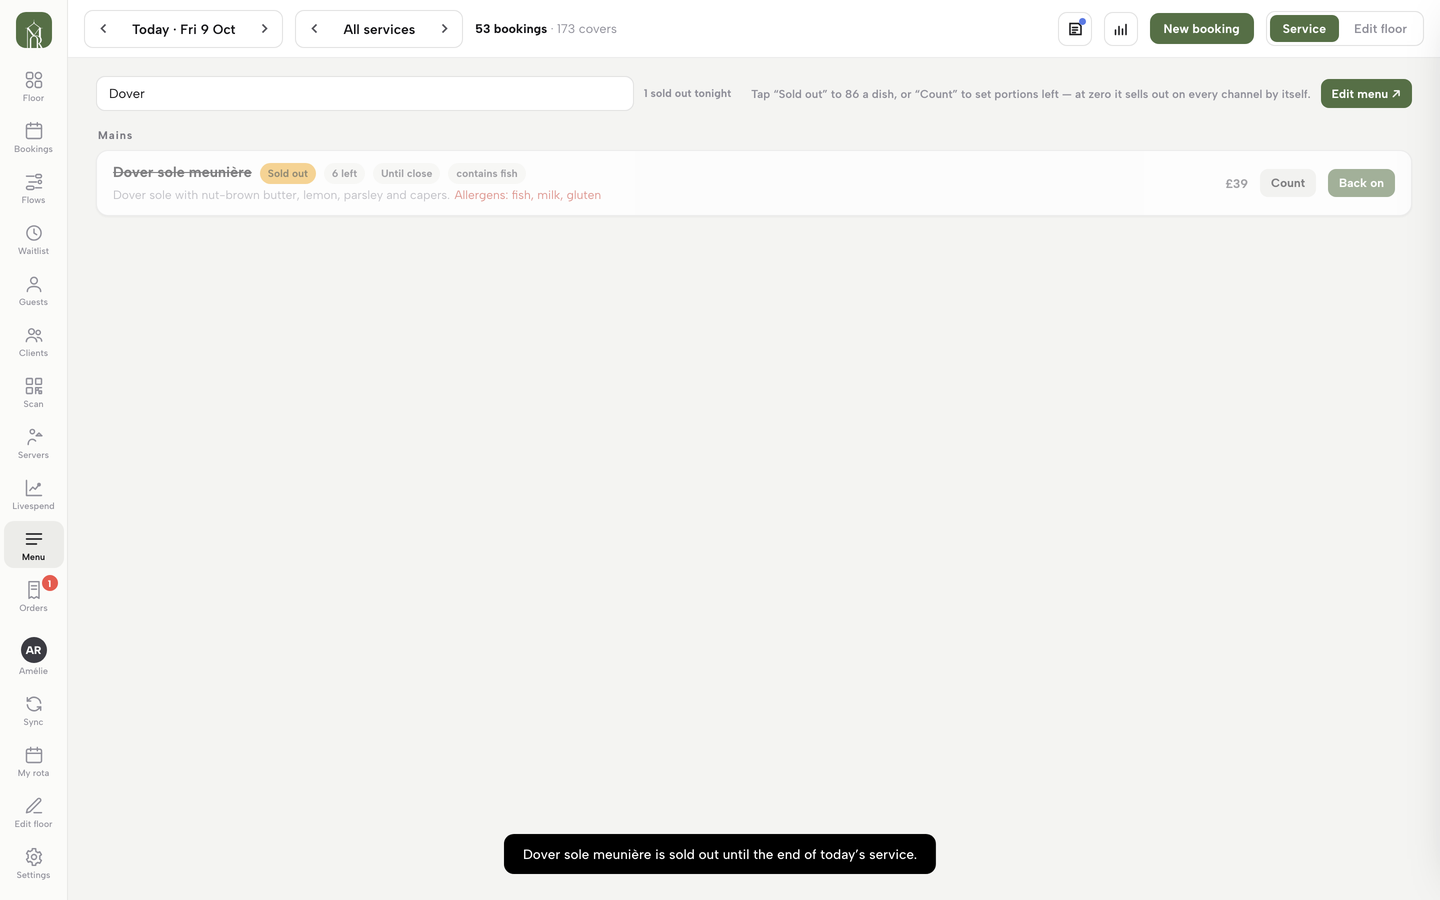Open Edit menu link button
Viewport: 1440px width, 900px height.
click(1366, 94)
